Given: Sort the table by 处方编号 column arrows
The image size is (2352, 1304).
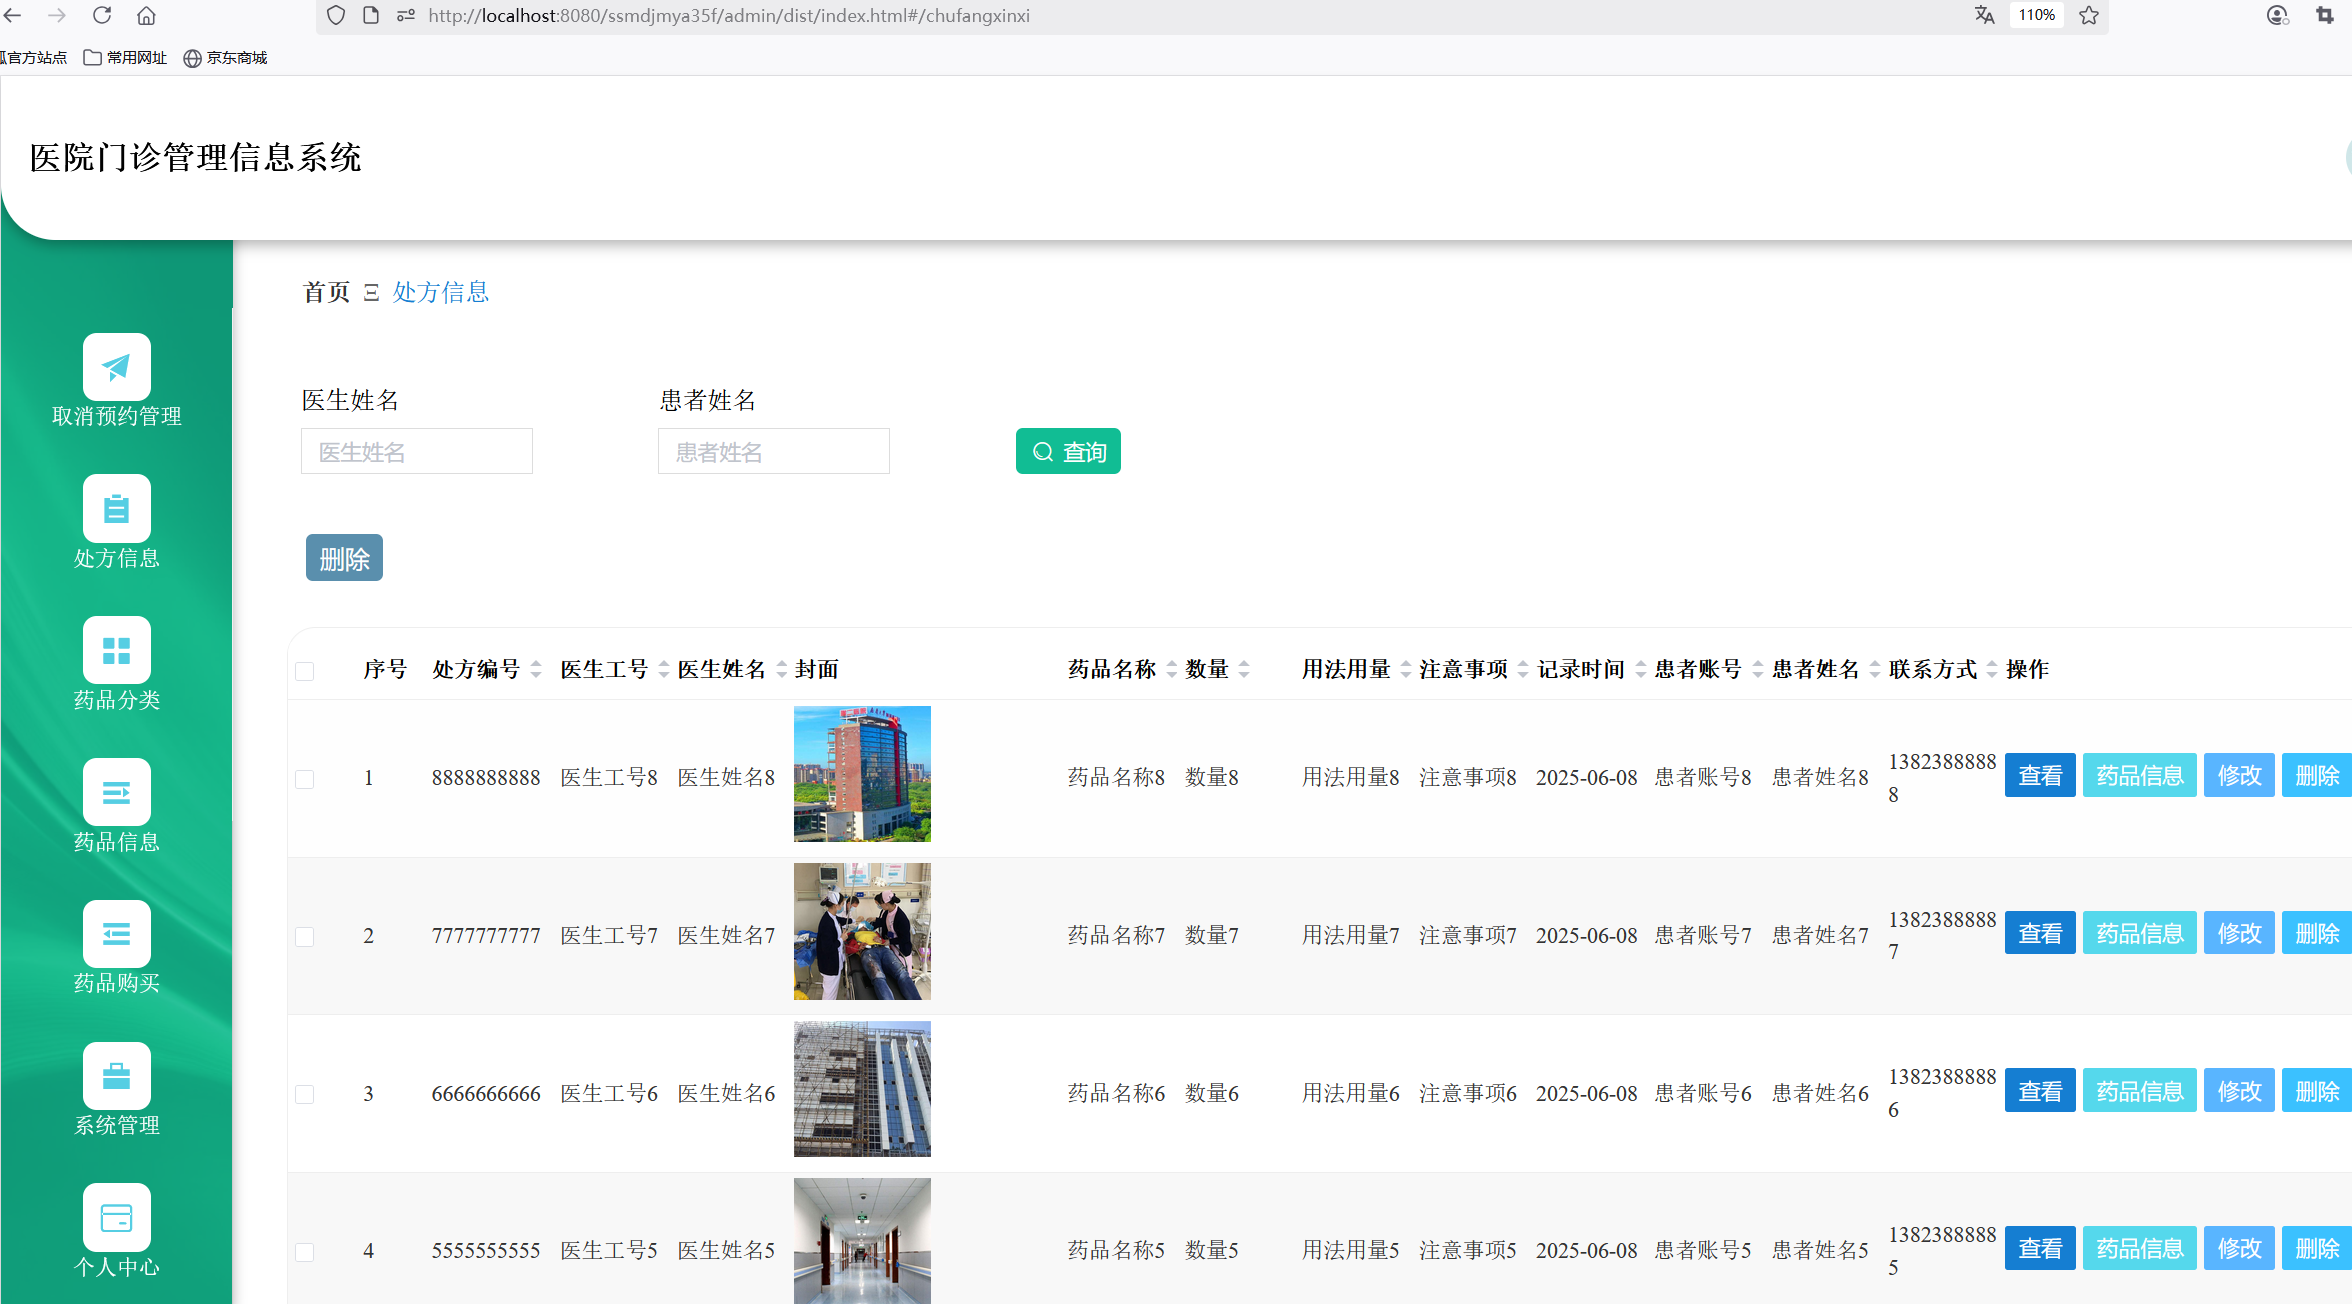Looking at the screenshot, I should (x=536, y=670).
